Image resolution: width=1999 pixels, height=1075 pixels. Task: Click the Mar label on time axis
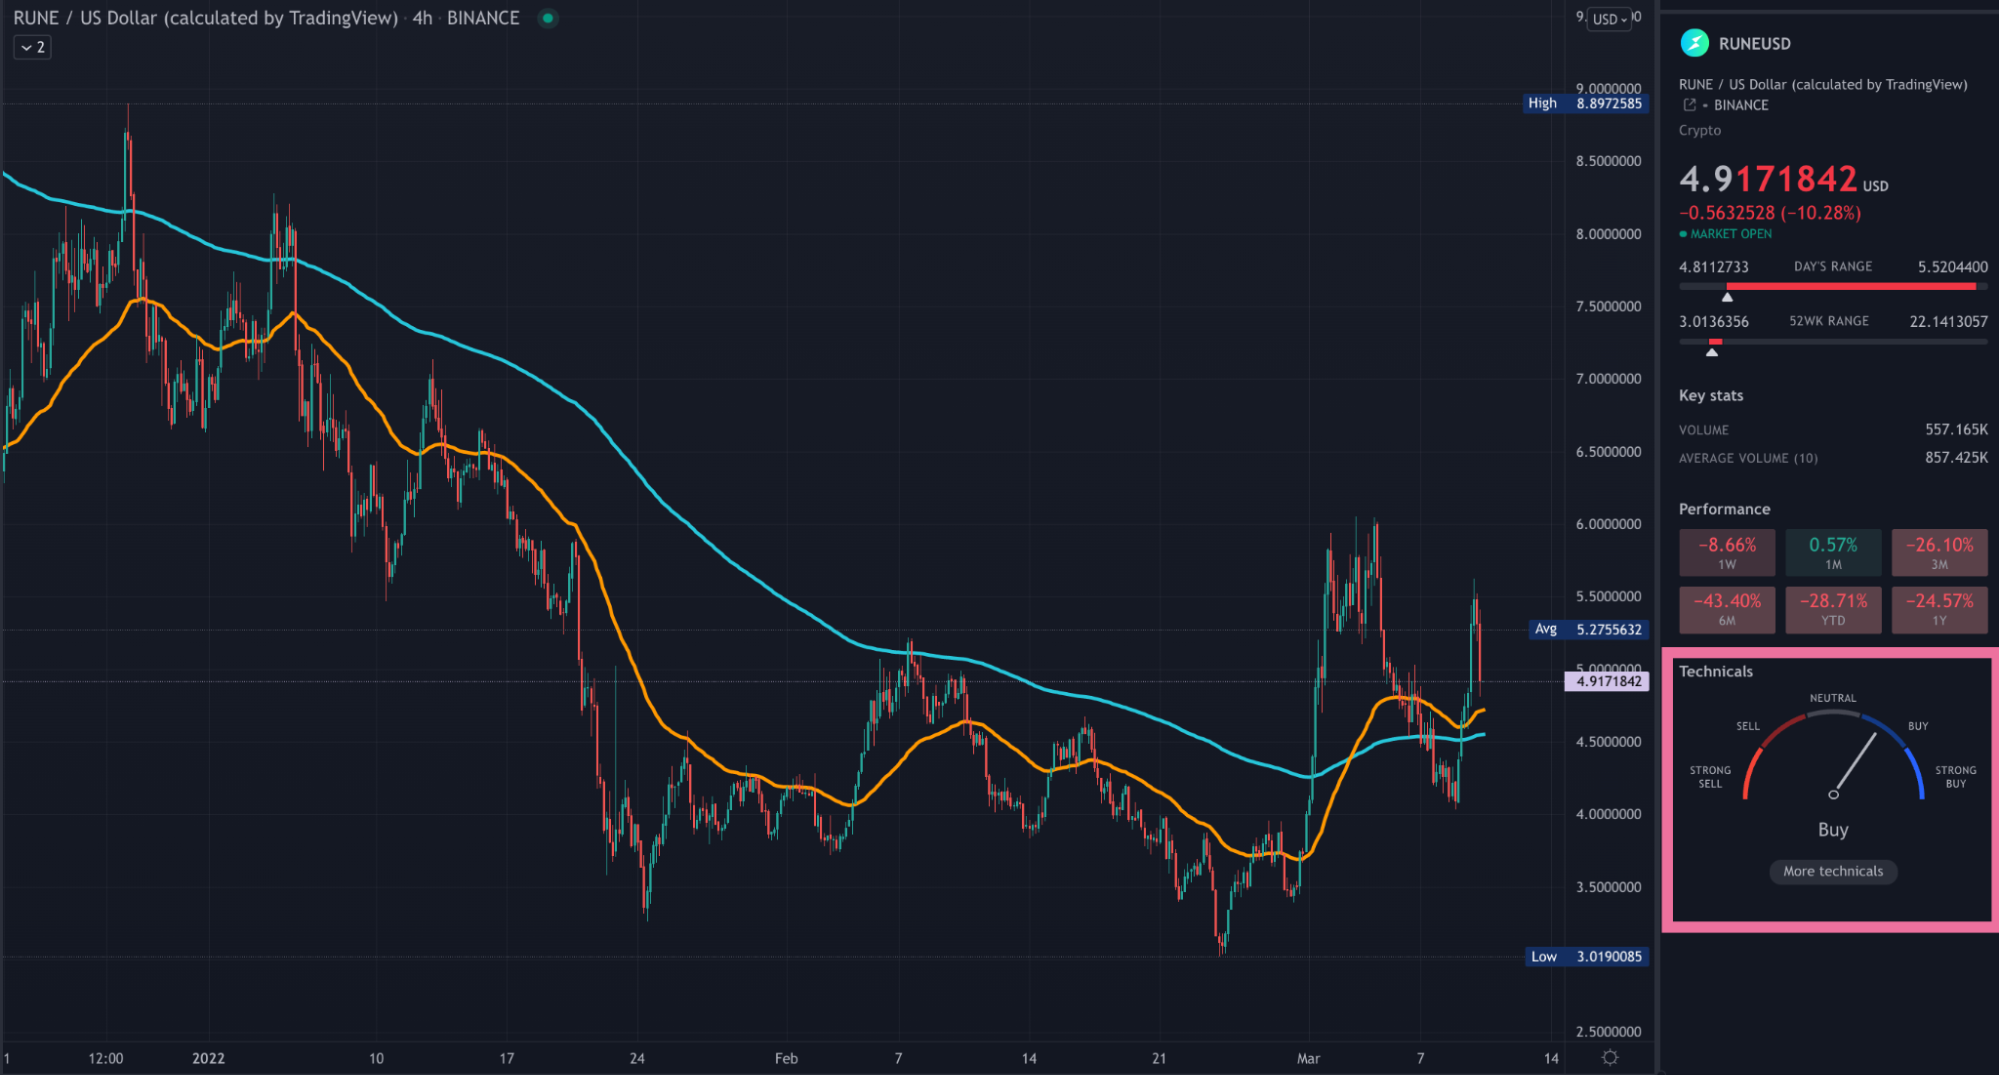point(1308,1058)
